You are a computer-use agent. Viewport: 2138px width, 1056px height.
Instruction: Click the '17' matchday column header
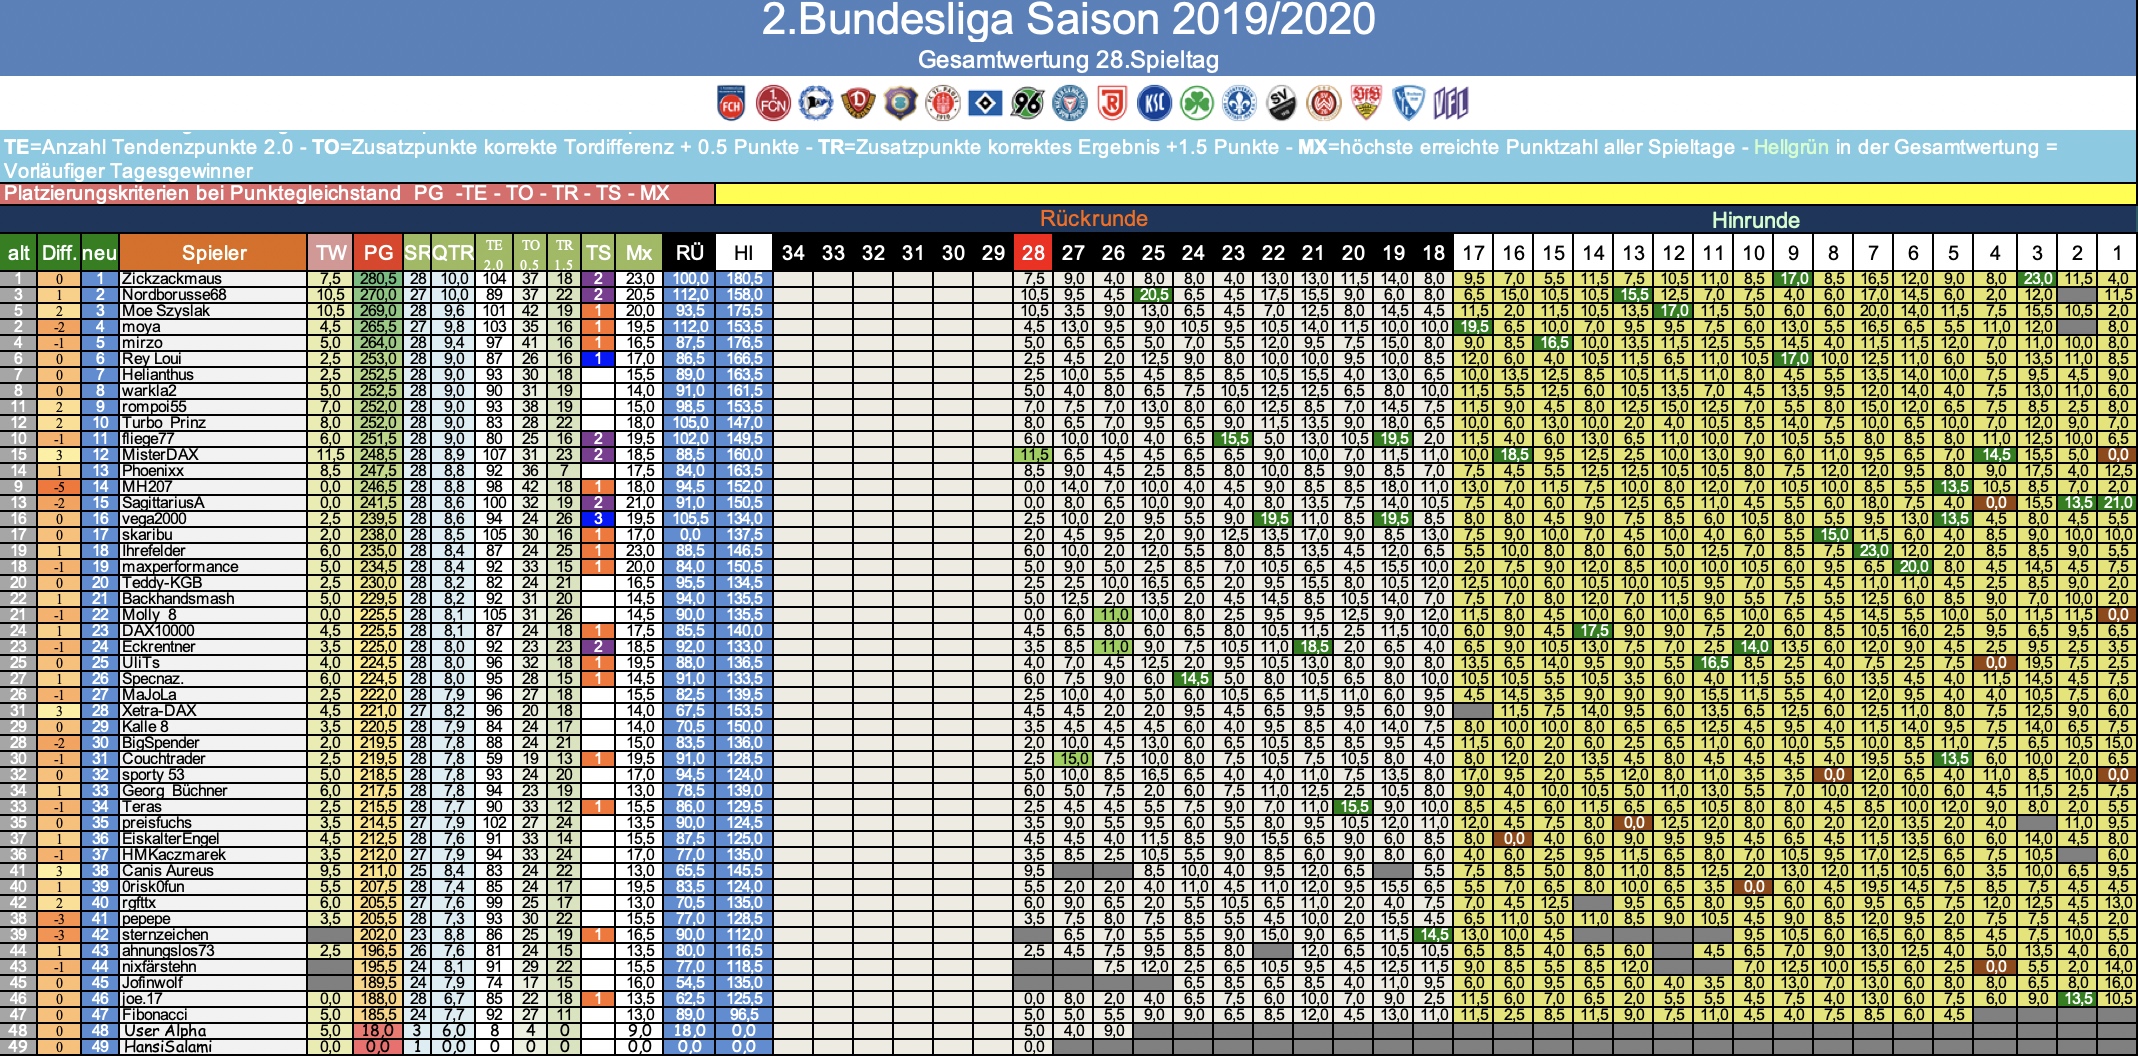1473,253
